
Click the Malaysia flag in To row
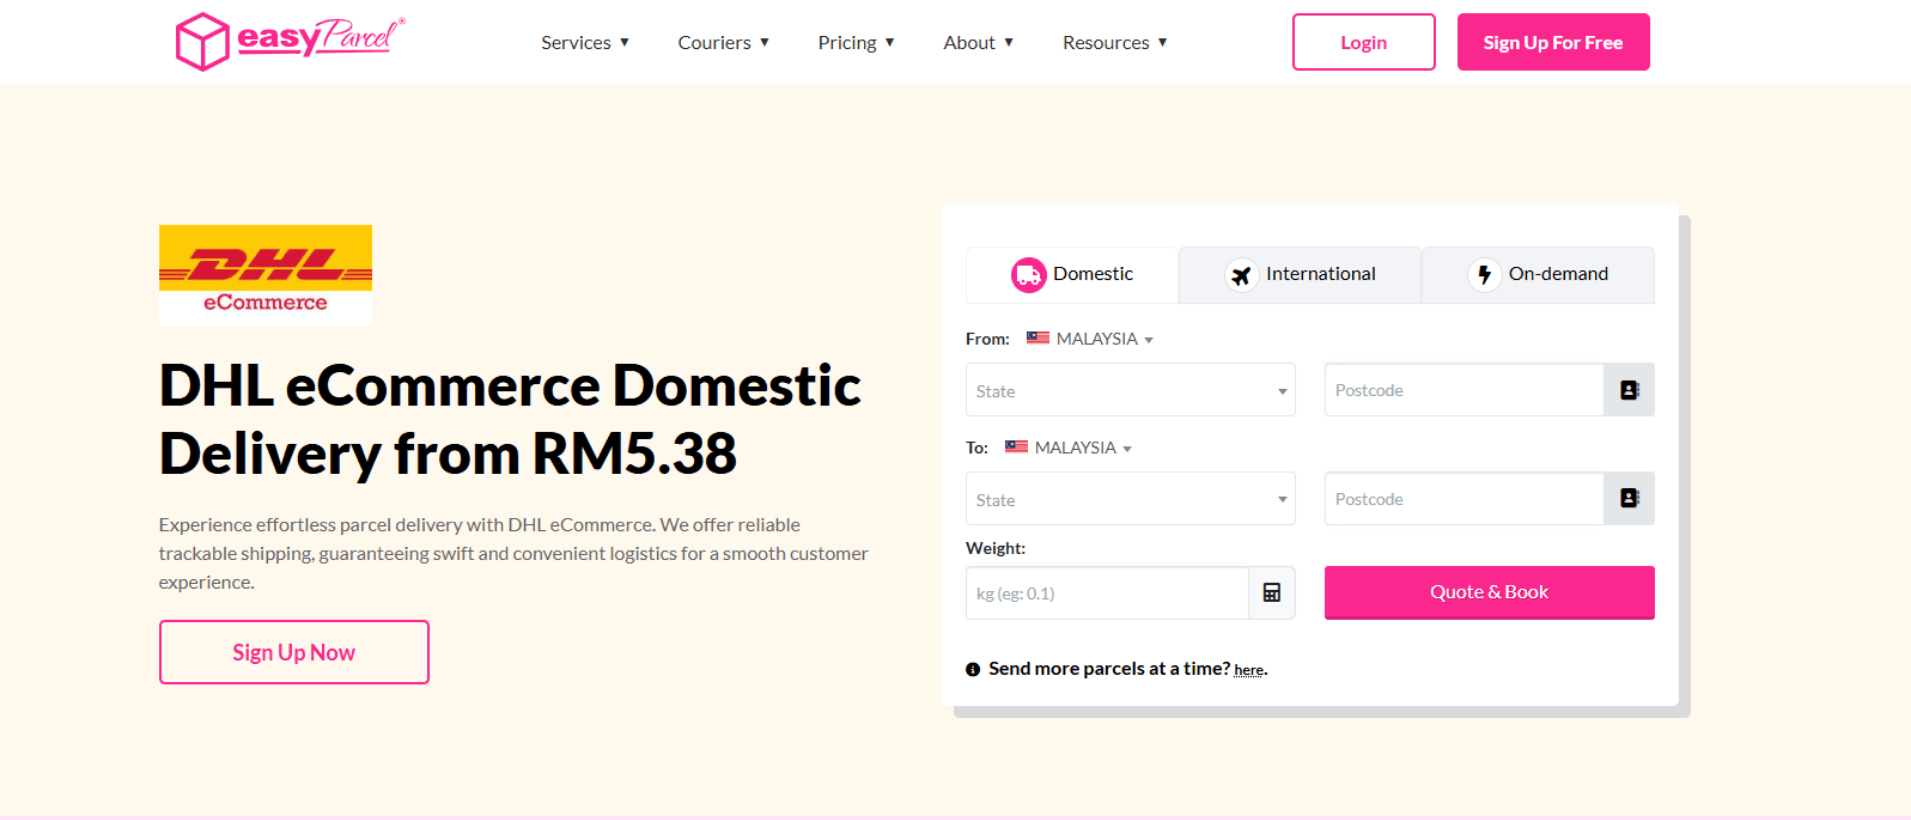1016,447
